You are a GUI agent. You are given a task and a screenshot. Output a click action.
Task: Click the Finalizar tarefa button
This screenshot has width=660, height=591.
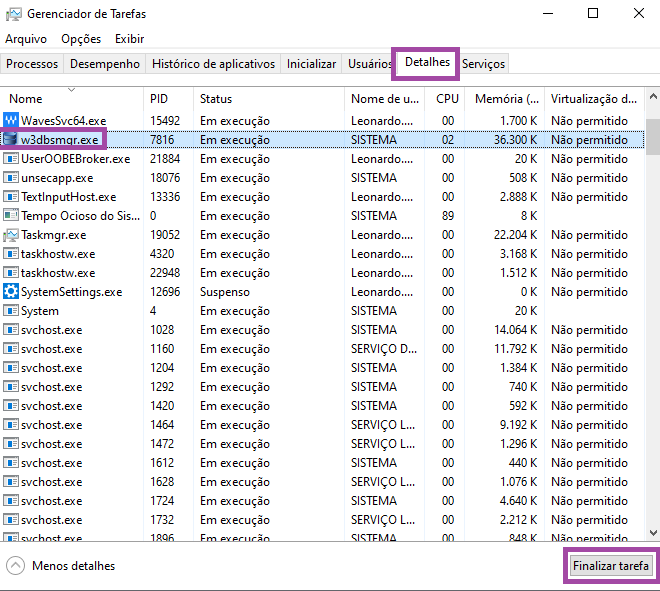point(610,565)
